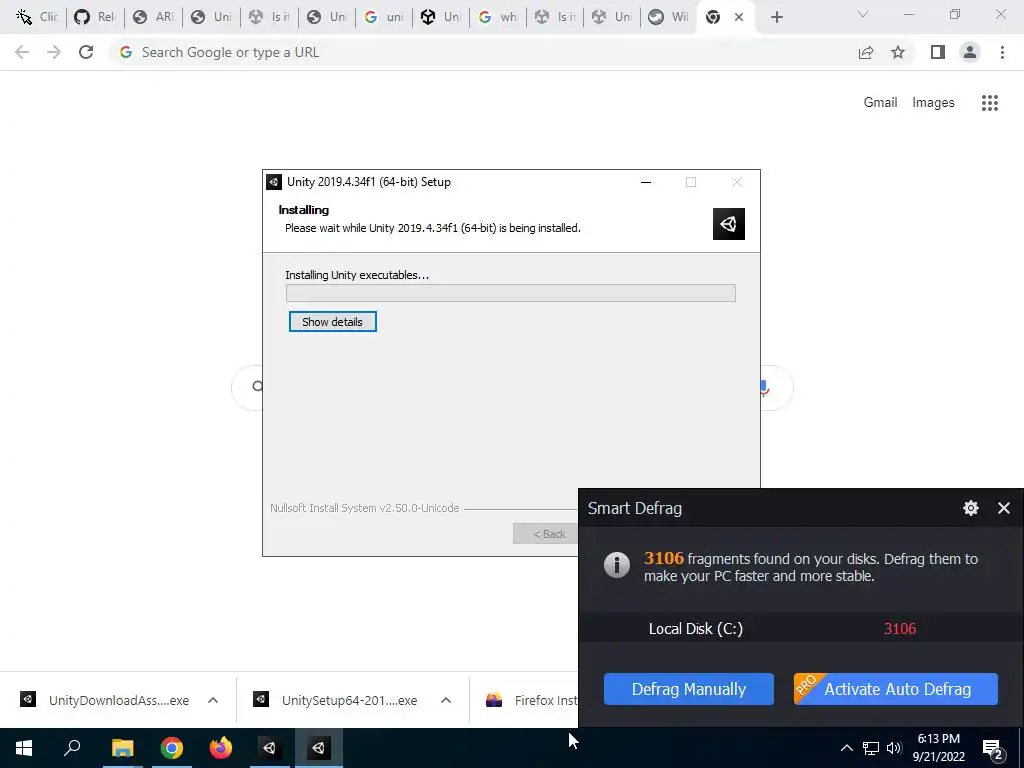
Task: Open Chrome three-dot menu
Action: click(x=1002, y=52)
